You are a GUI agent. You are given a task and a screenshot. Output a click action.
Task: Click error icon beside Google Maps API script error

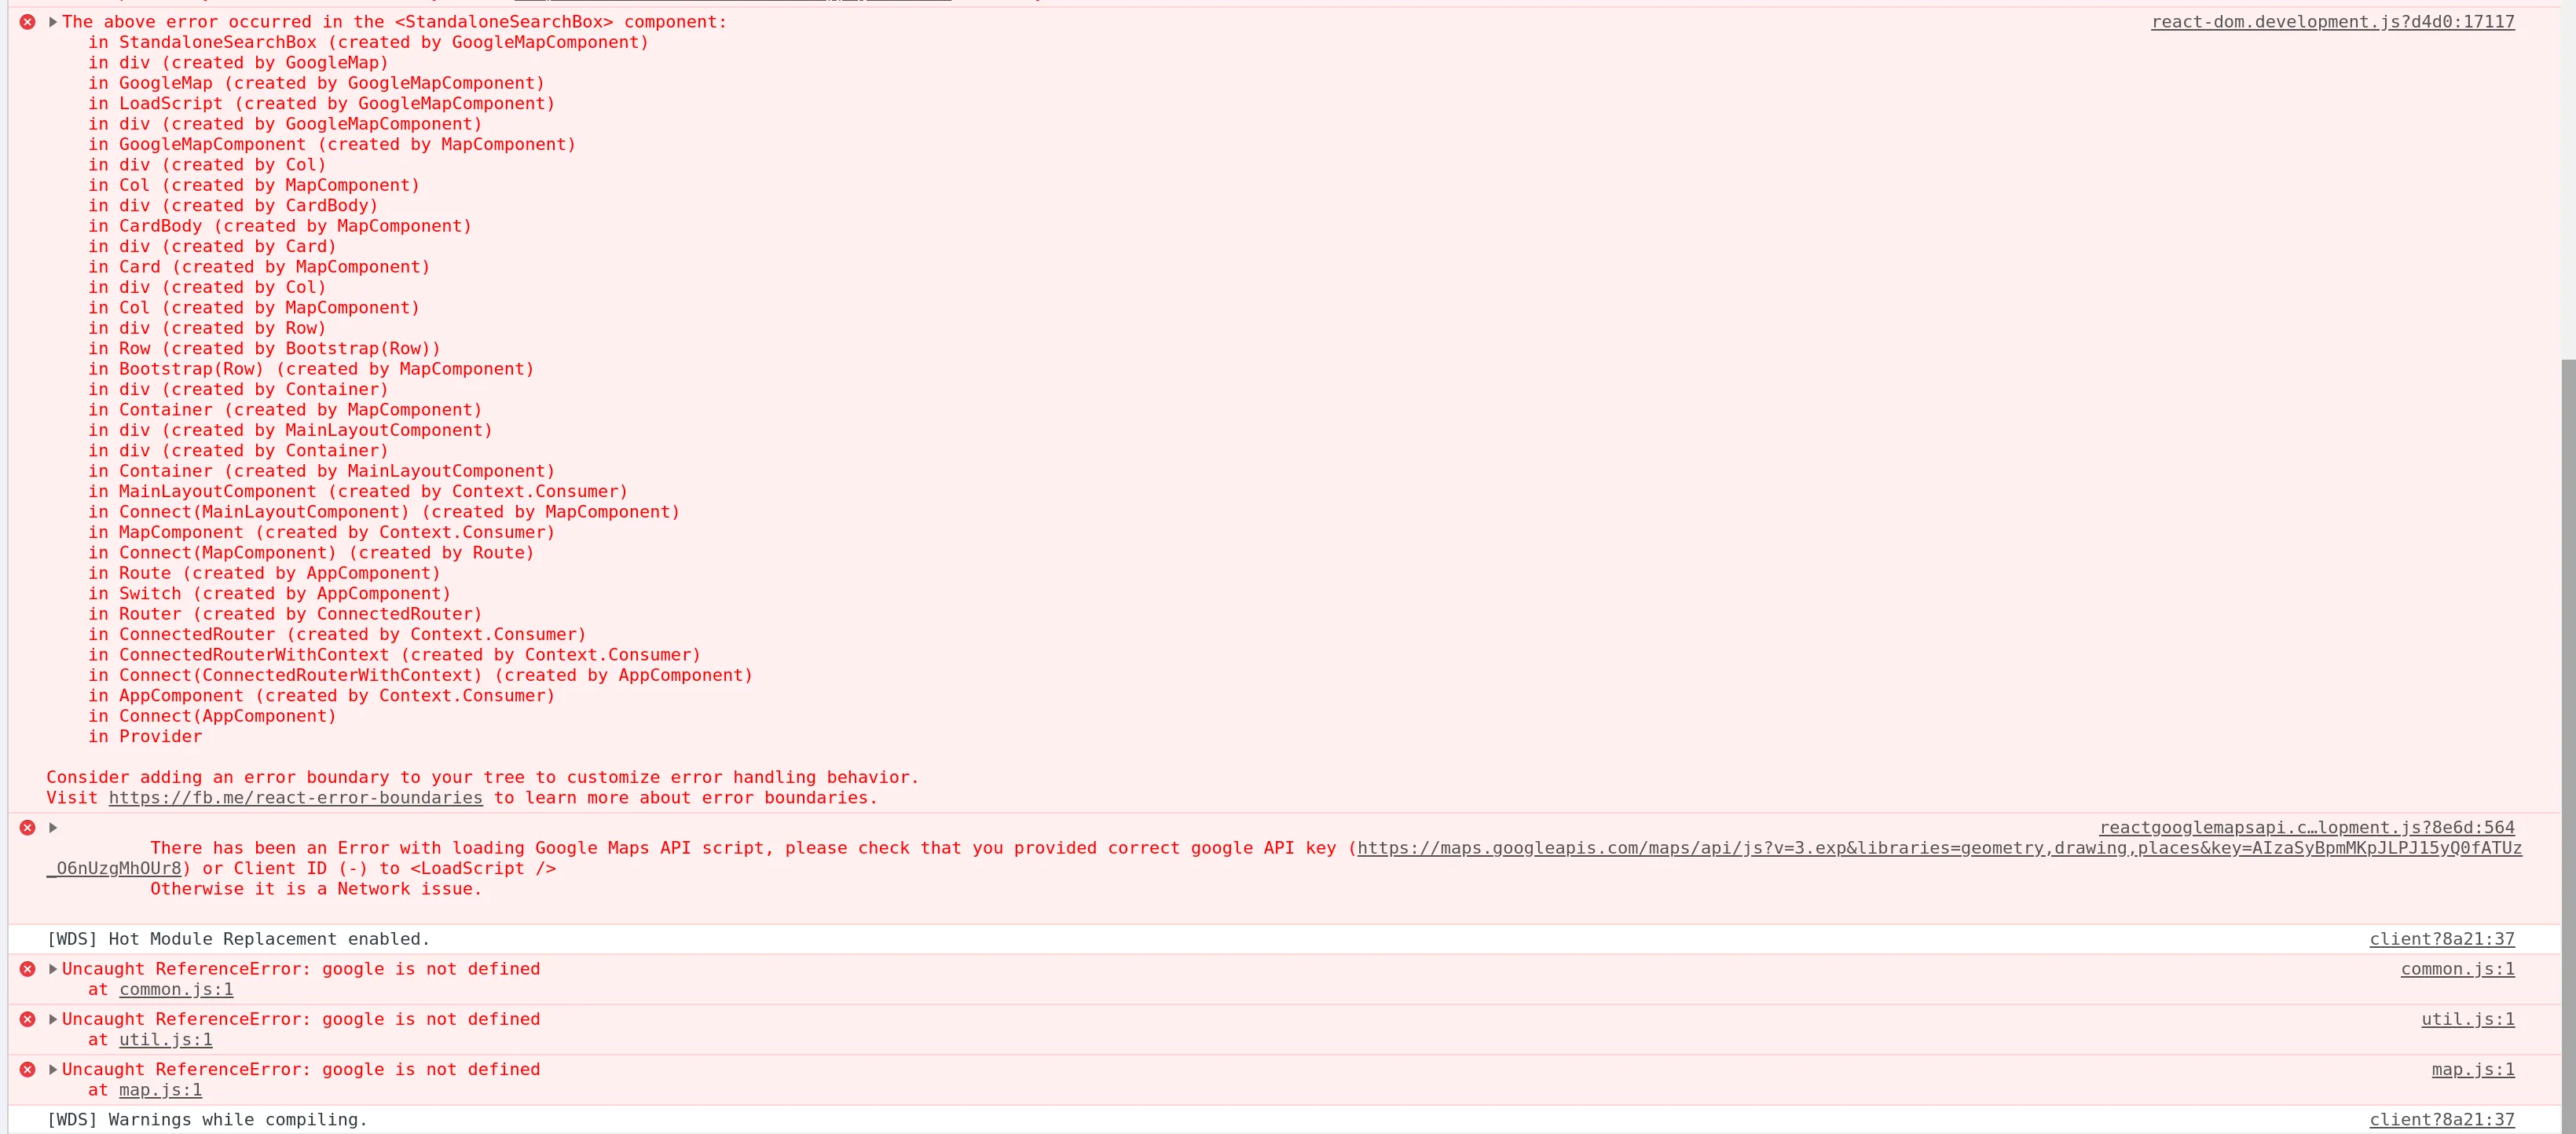(x=28, y=828)
